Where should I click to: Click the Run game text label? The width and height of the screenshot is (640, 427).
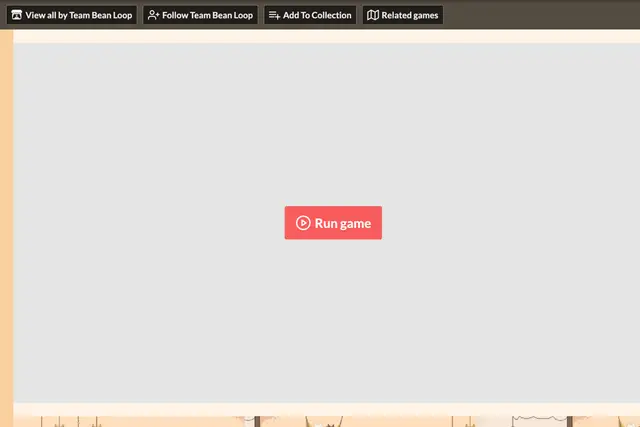(343, 224)
